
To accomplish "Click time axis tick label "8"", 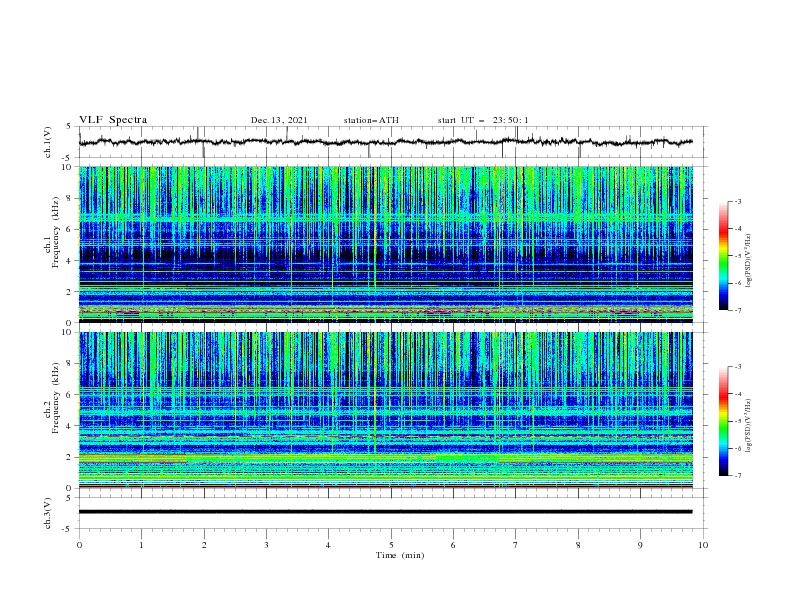I will click(578, 545).
